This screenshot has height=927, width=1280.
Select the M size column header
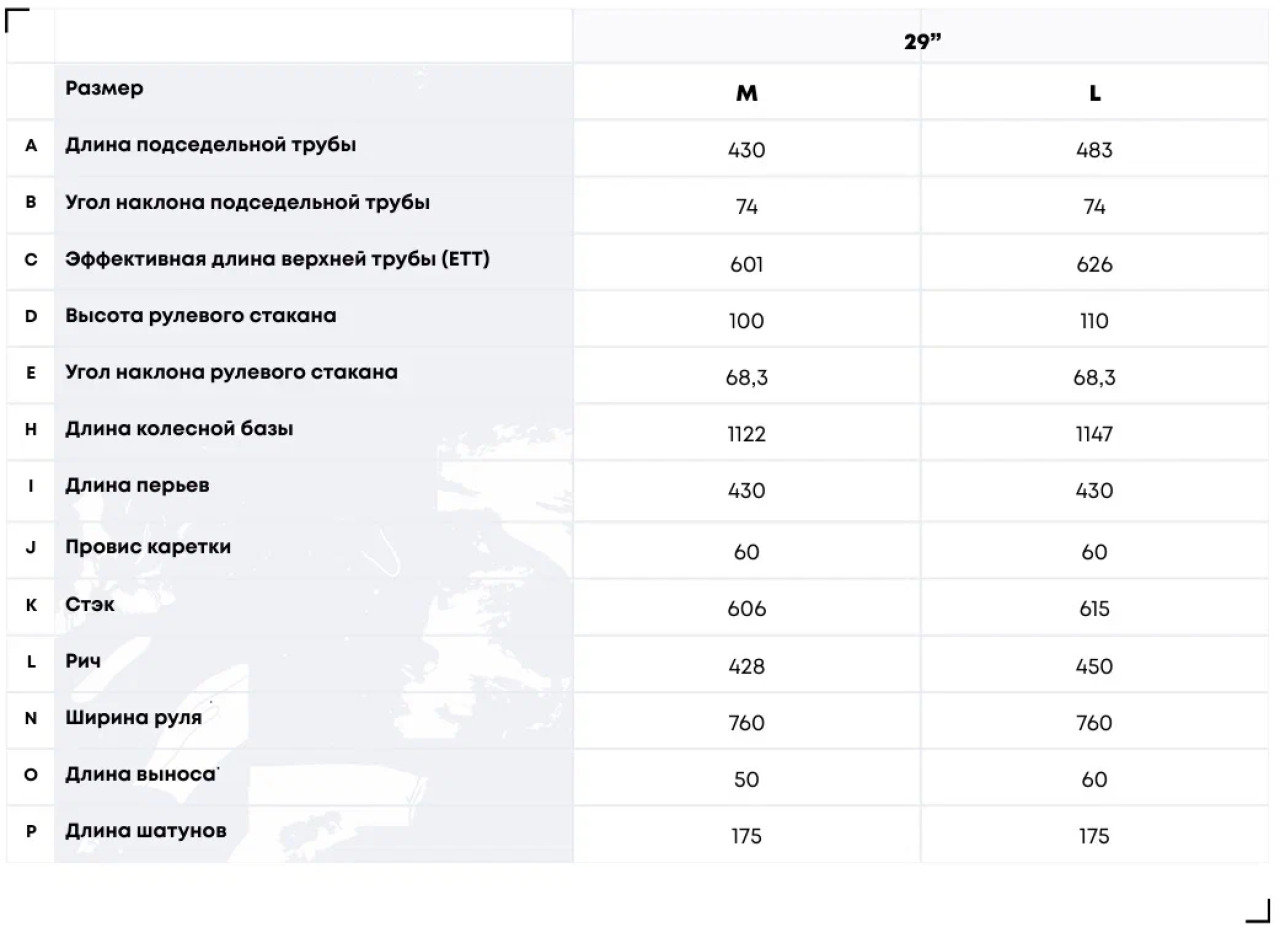(x=747, y=93)
